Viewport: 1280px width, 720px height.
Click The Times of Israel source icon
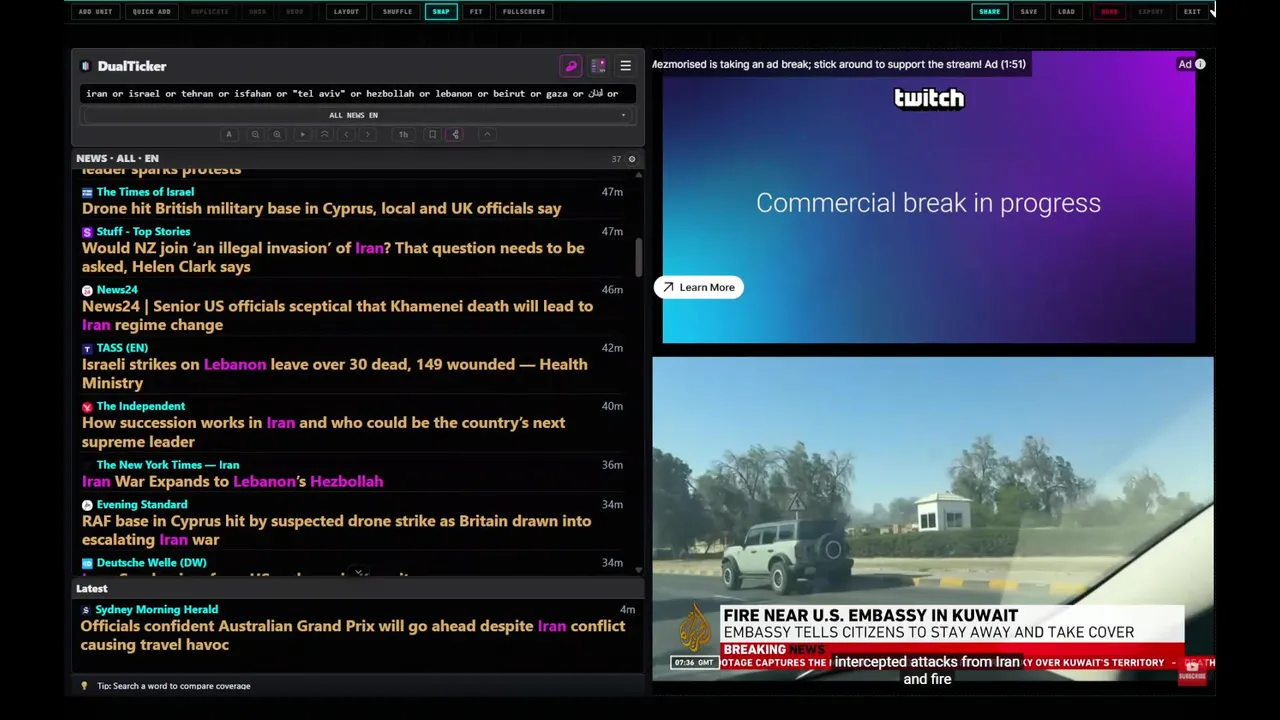point(87,192)
